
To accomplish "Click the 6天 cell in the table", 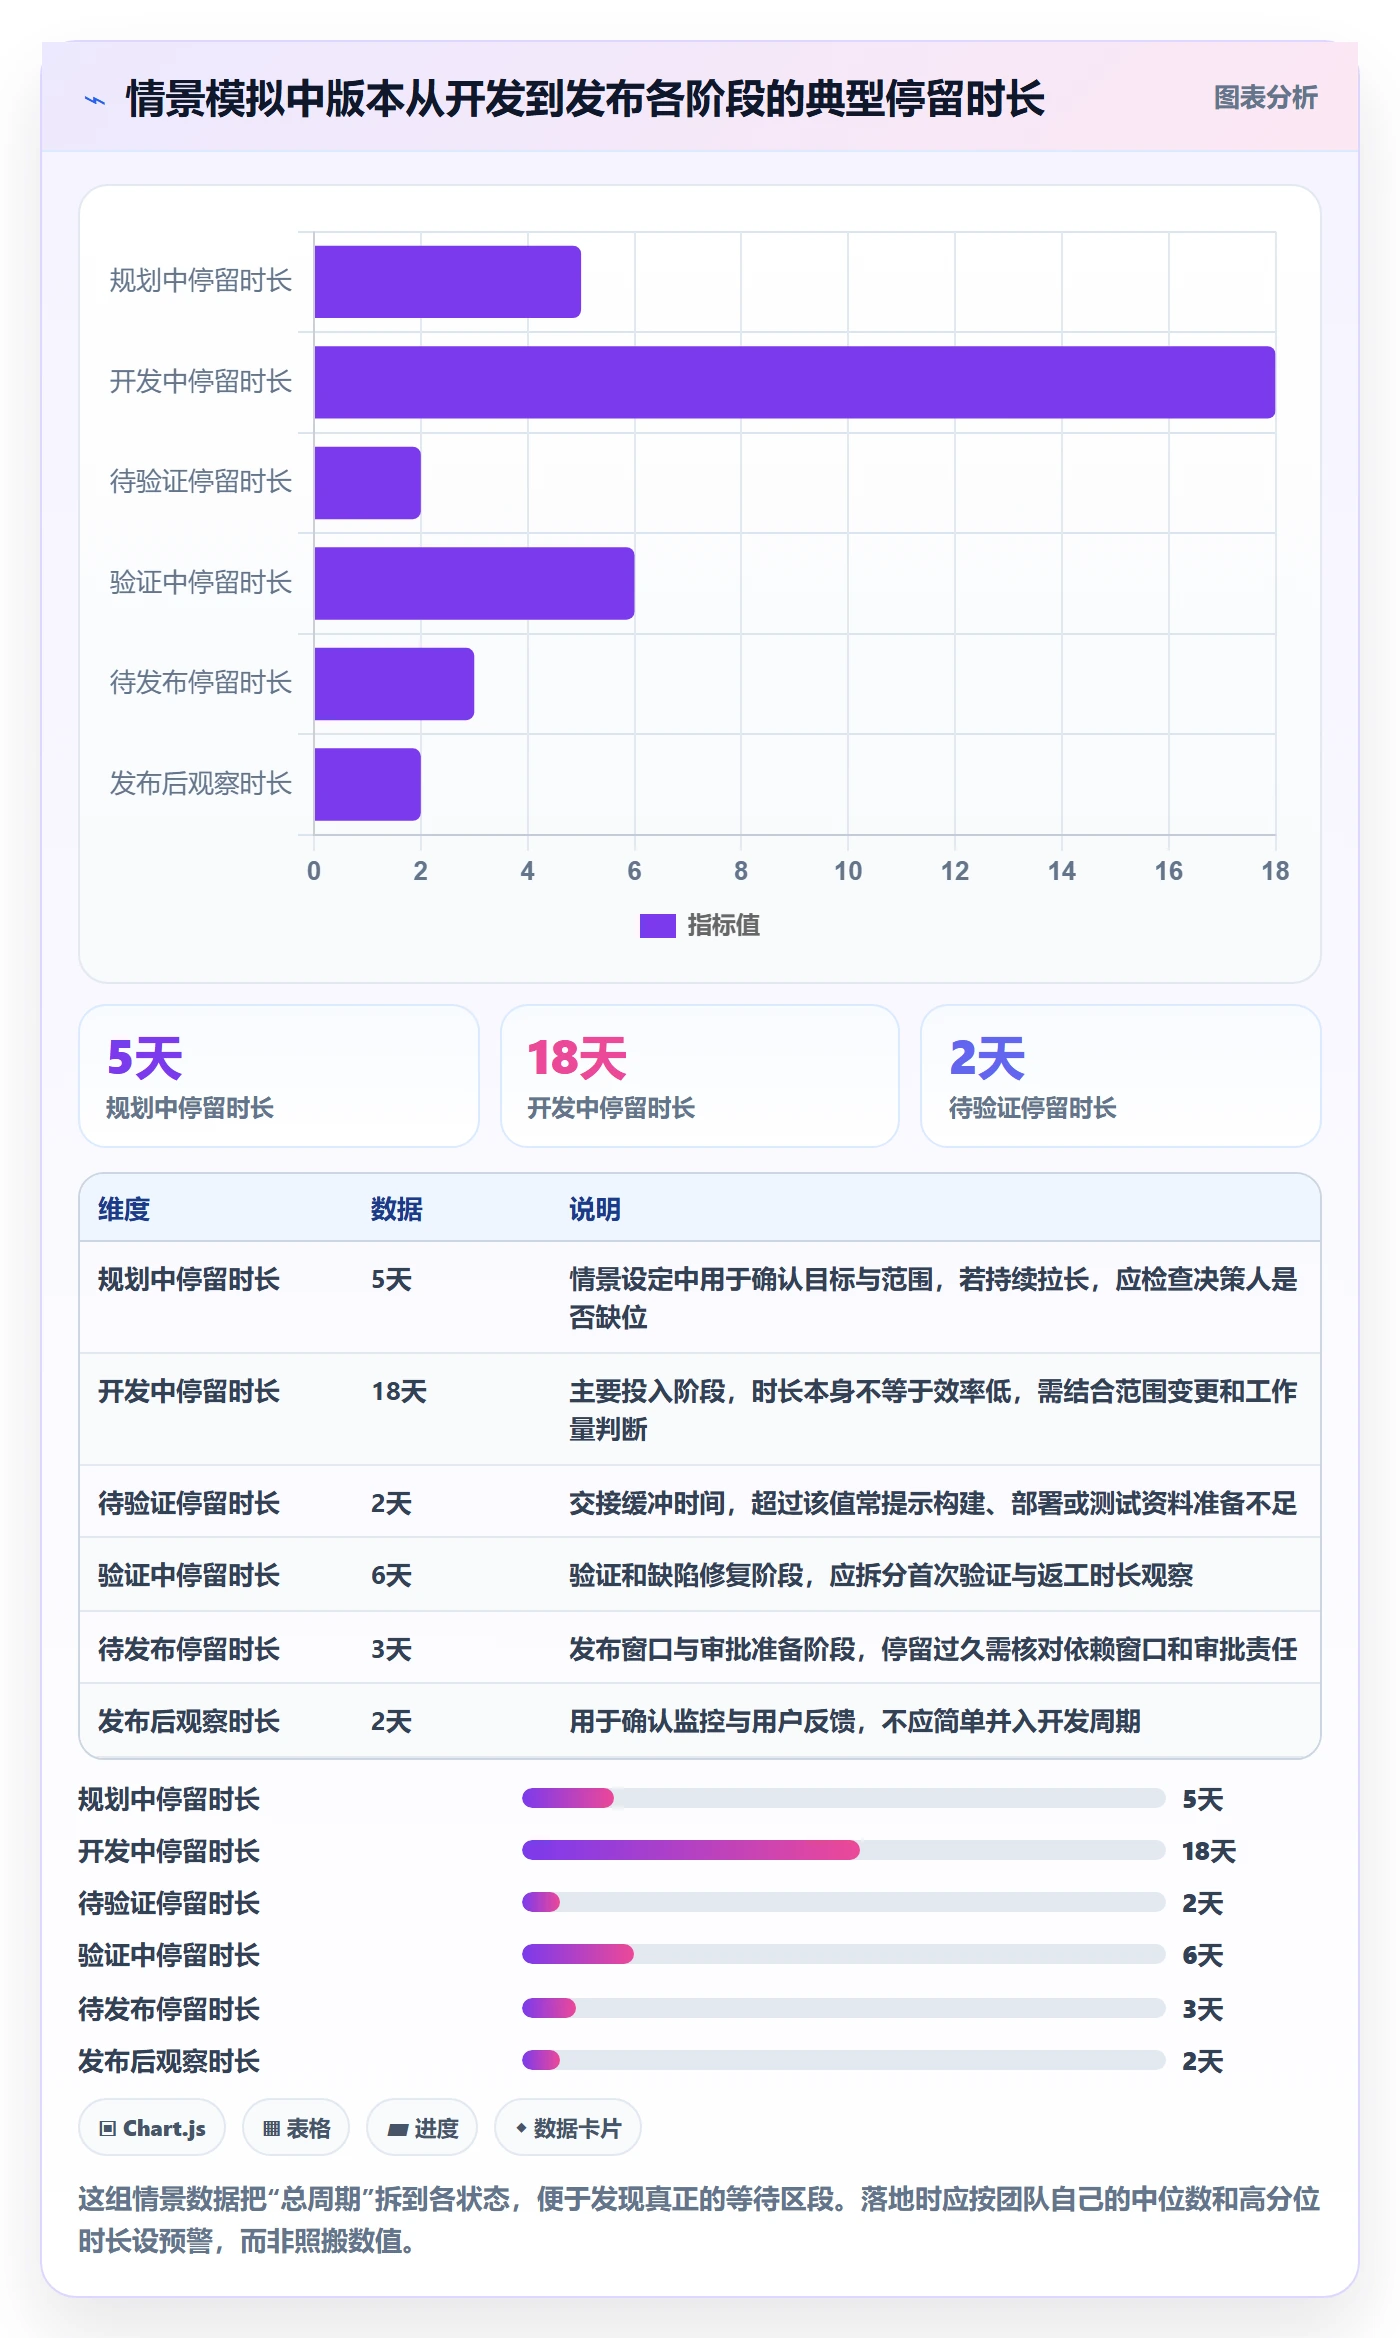I will pos(391,1575).
